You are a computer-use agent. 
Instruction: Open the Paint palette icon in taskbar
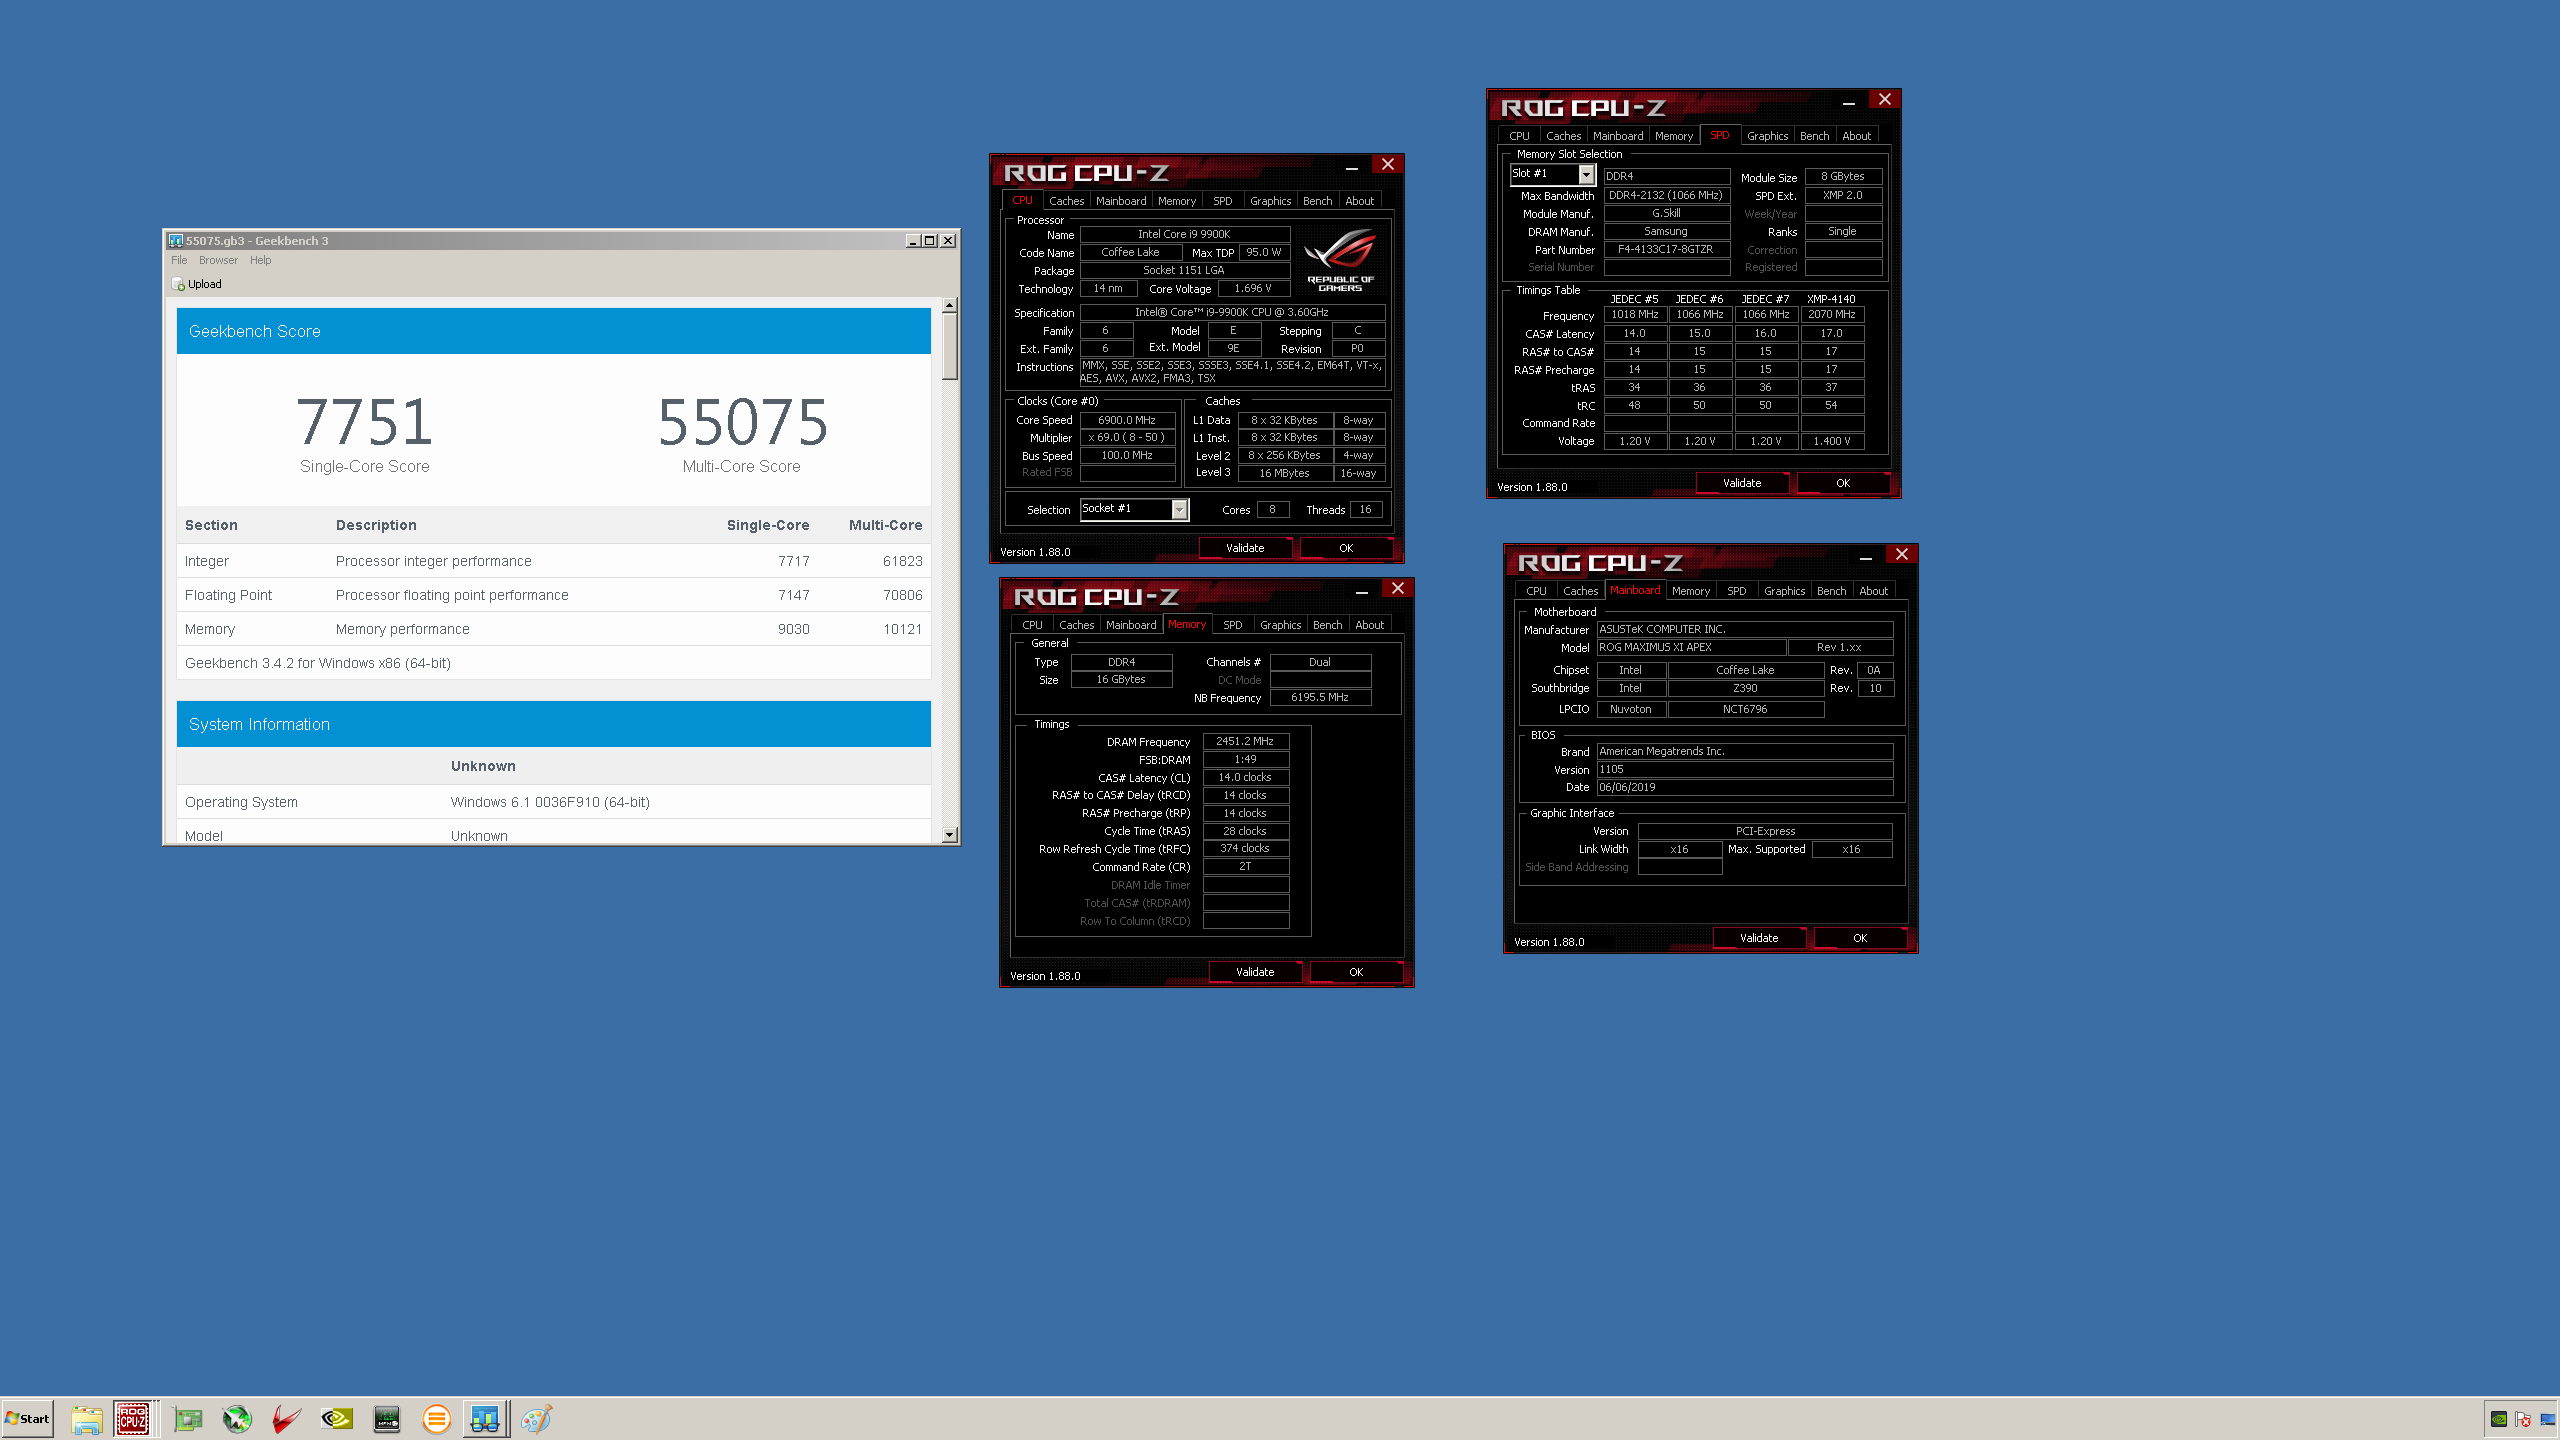click(536, 1419)
